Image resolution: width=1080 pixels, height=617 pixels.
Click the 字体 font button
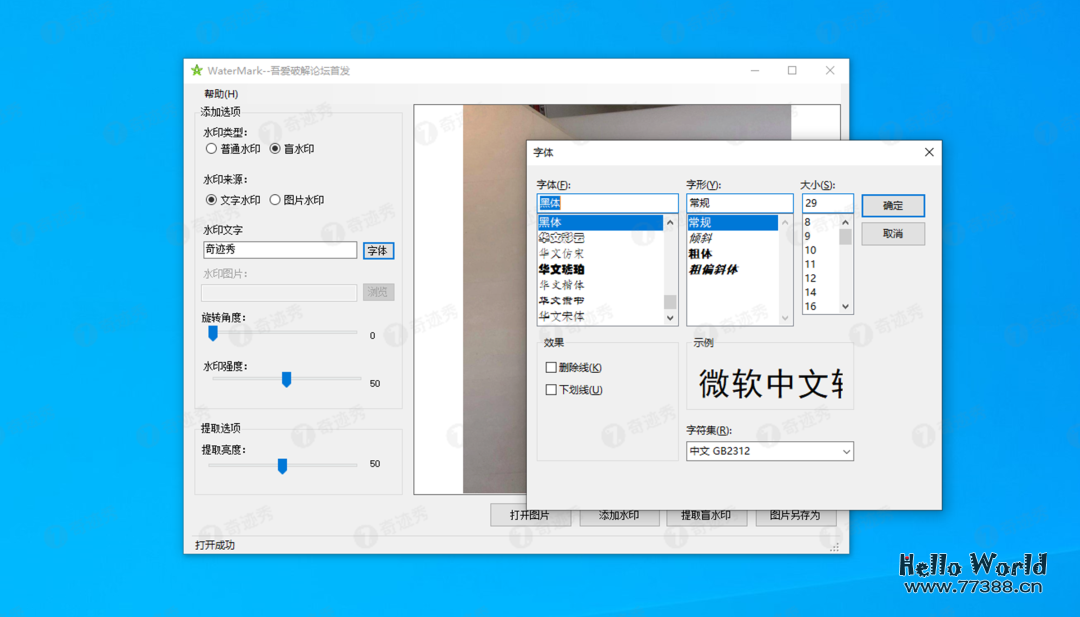click(378, 250)
